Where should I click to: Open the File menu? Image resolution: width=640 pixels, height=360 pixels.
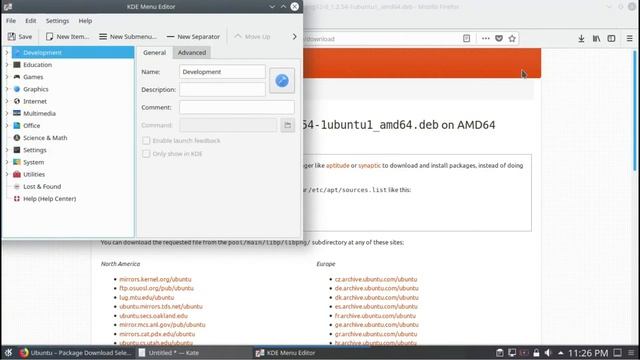(11, 20)
